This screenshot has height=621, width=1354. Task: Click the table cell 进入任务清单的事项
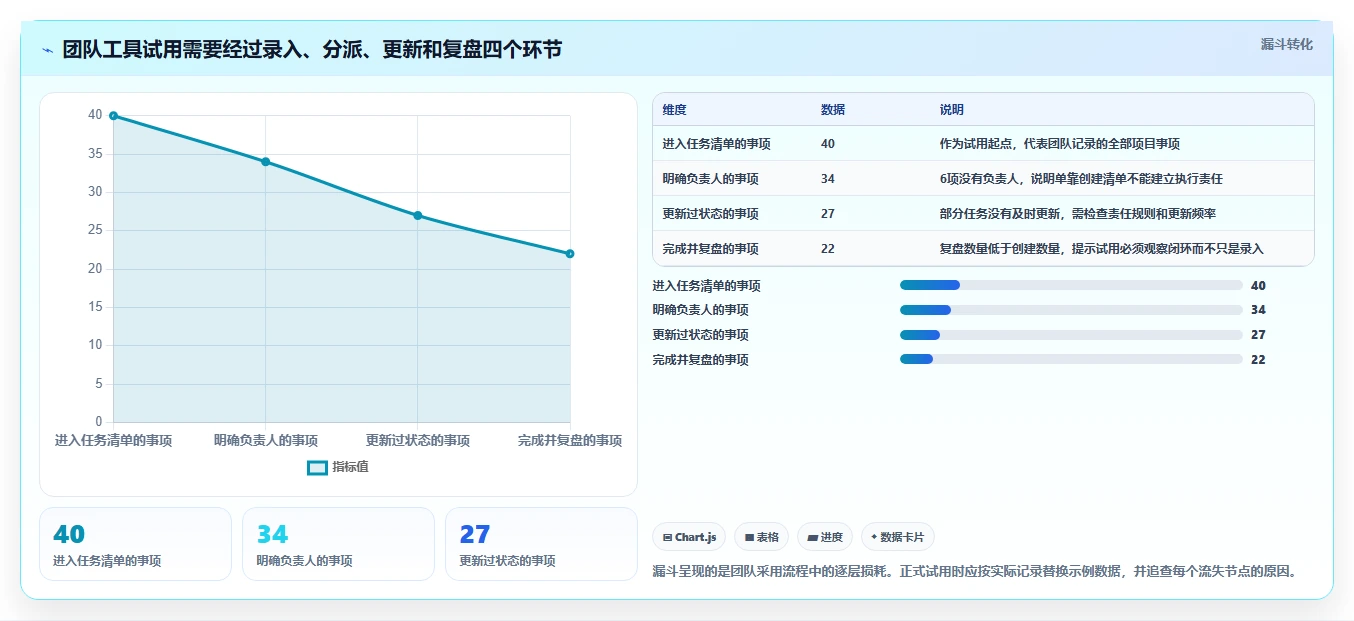pyautogui.click(x=716, y=144)
